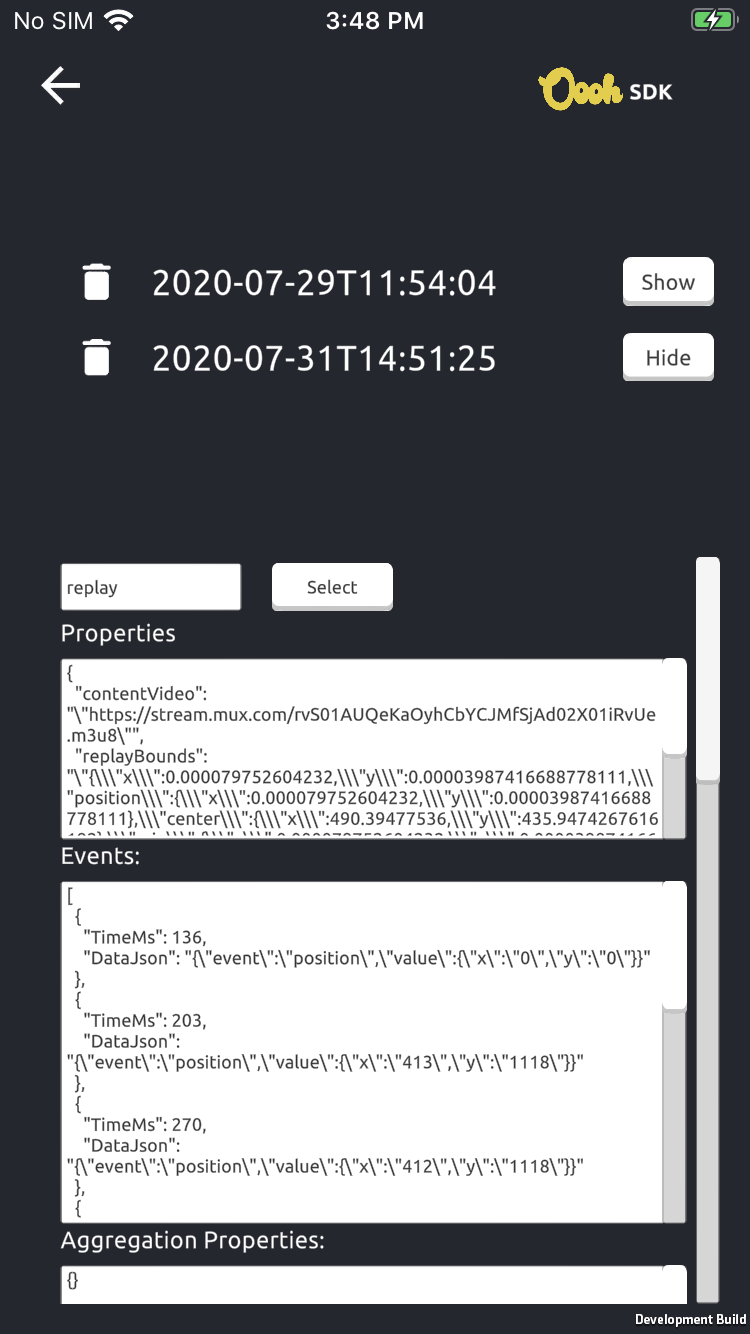Tap the battery charging icon
The width and height of the screenshot is (750, 1334).
(713, 20)
